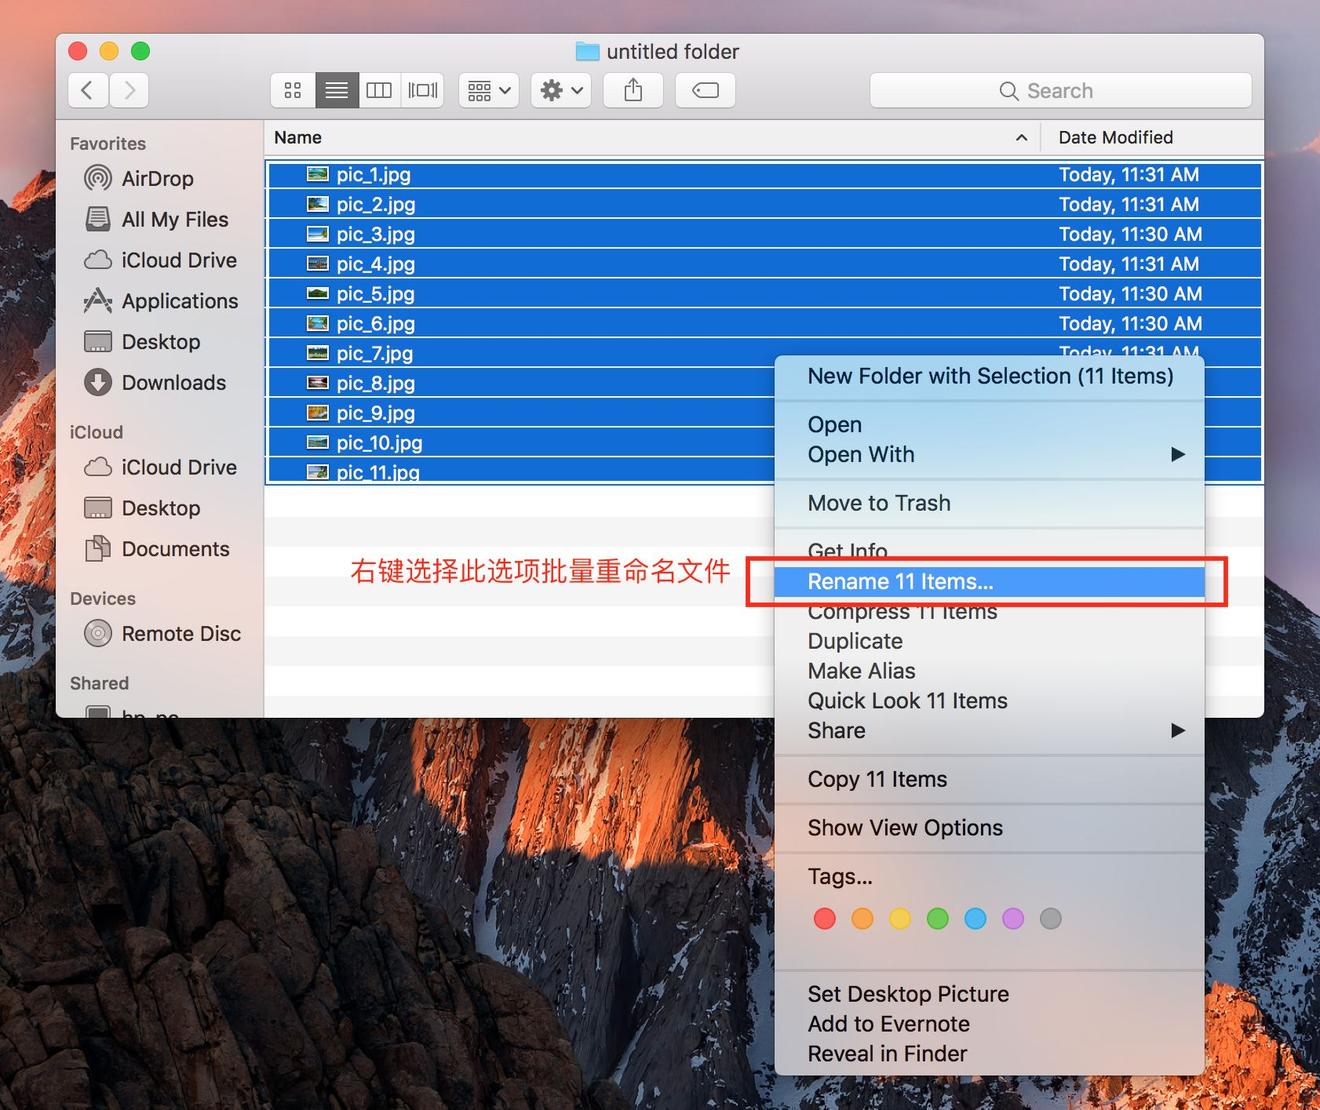
Task: Select All My Files in the sidebar
Action: tap(174, 219)
